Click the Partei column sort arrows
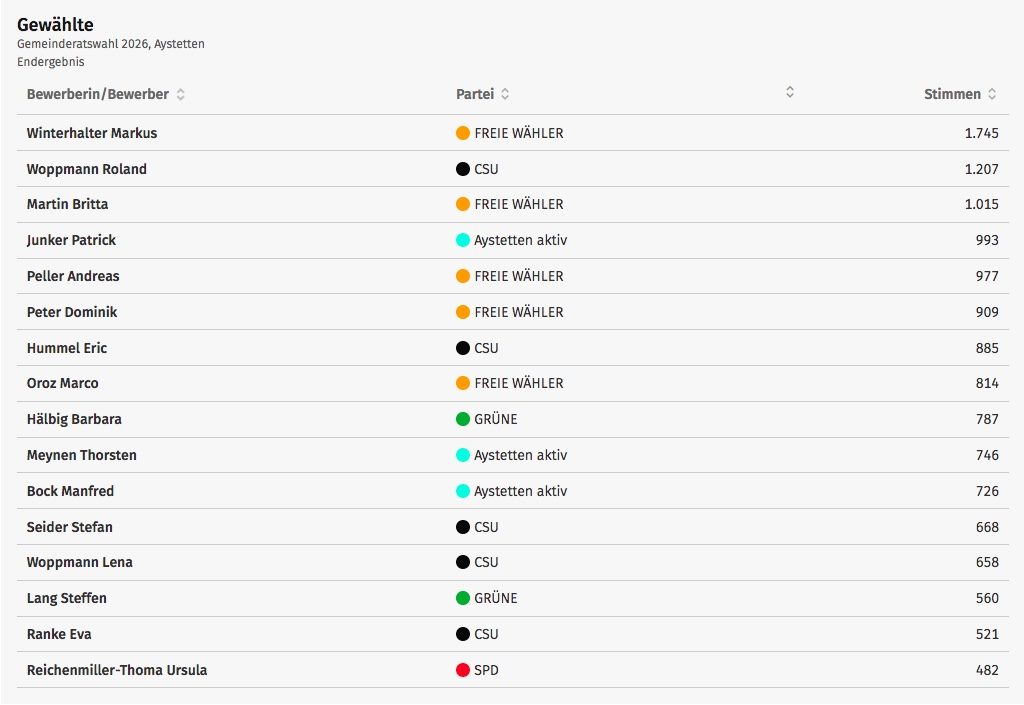The image size is (1024, 705). tap(505, 94)
